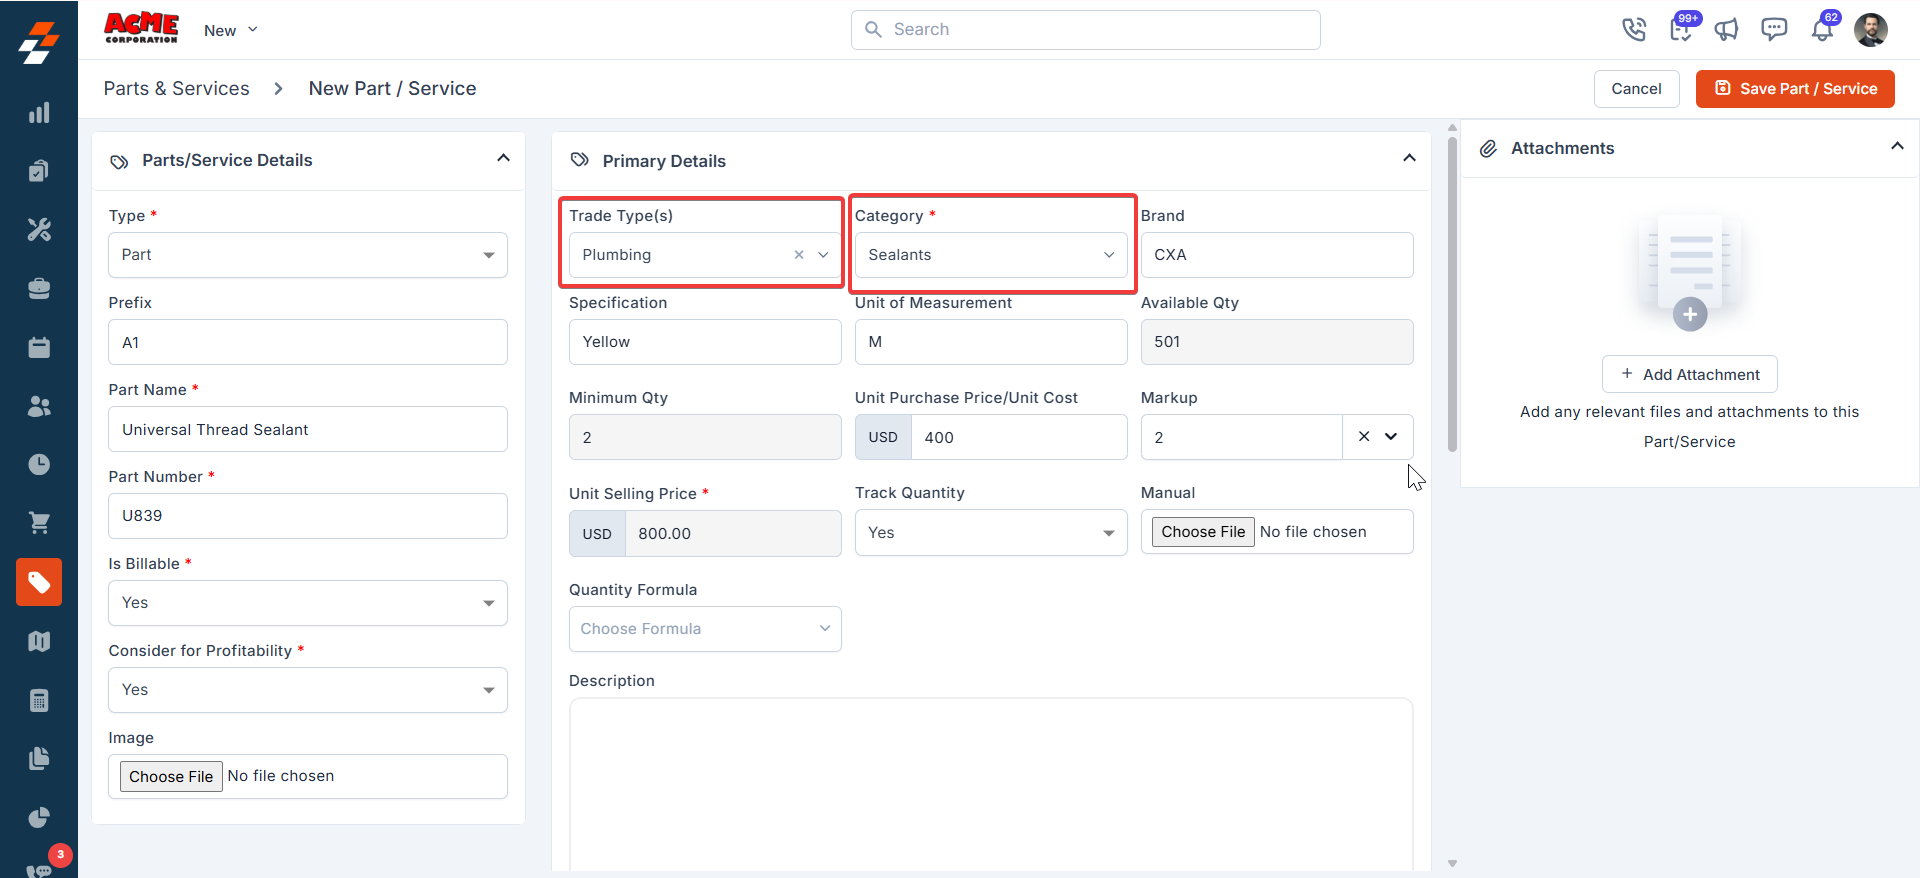Click the Minimum Qty field

point(705,437)
